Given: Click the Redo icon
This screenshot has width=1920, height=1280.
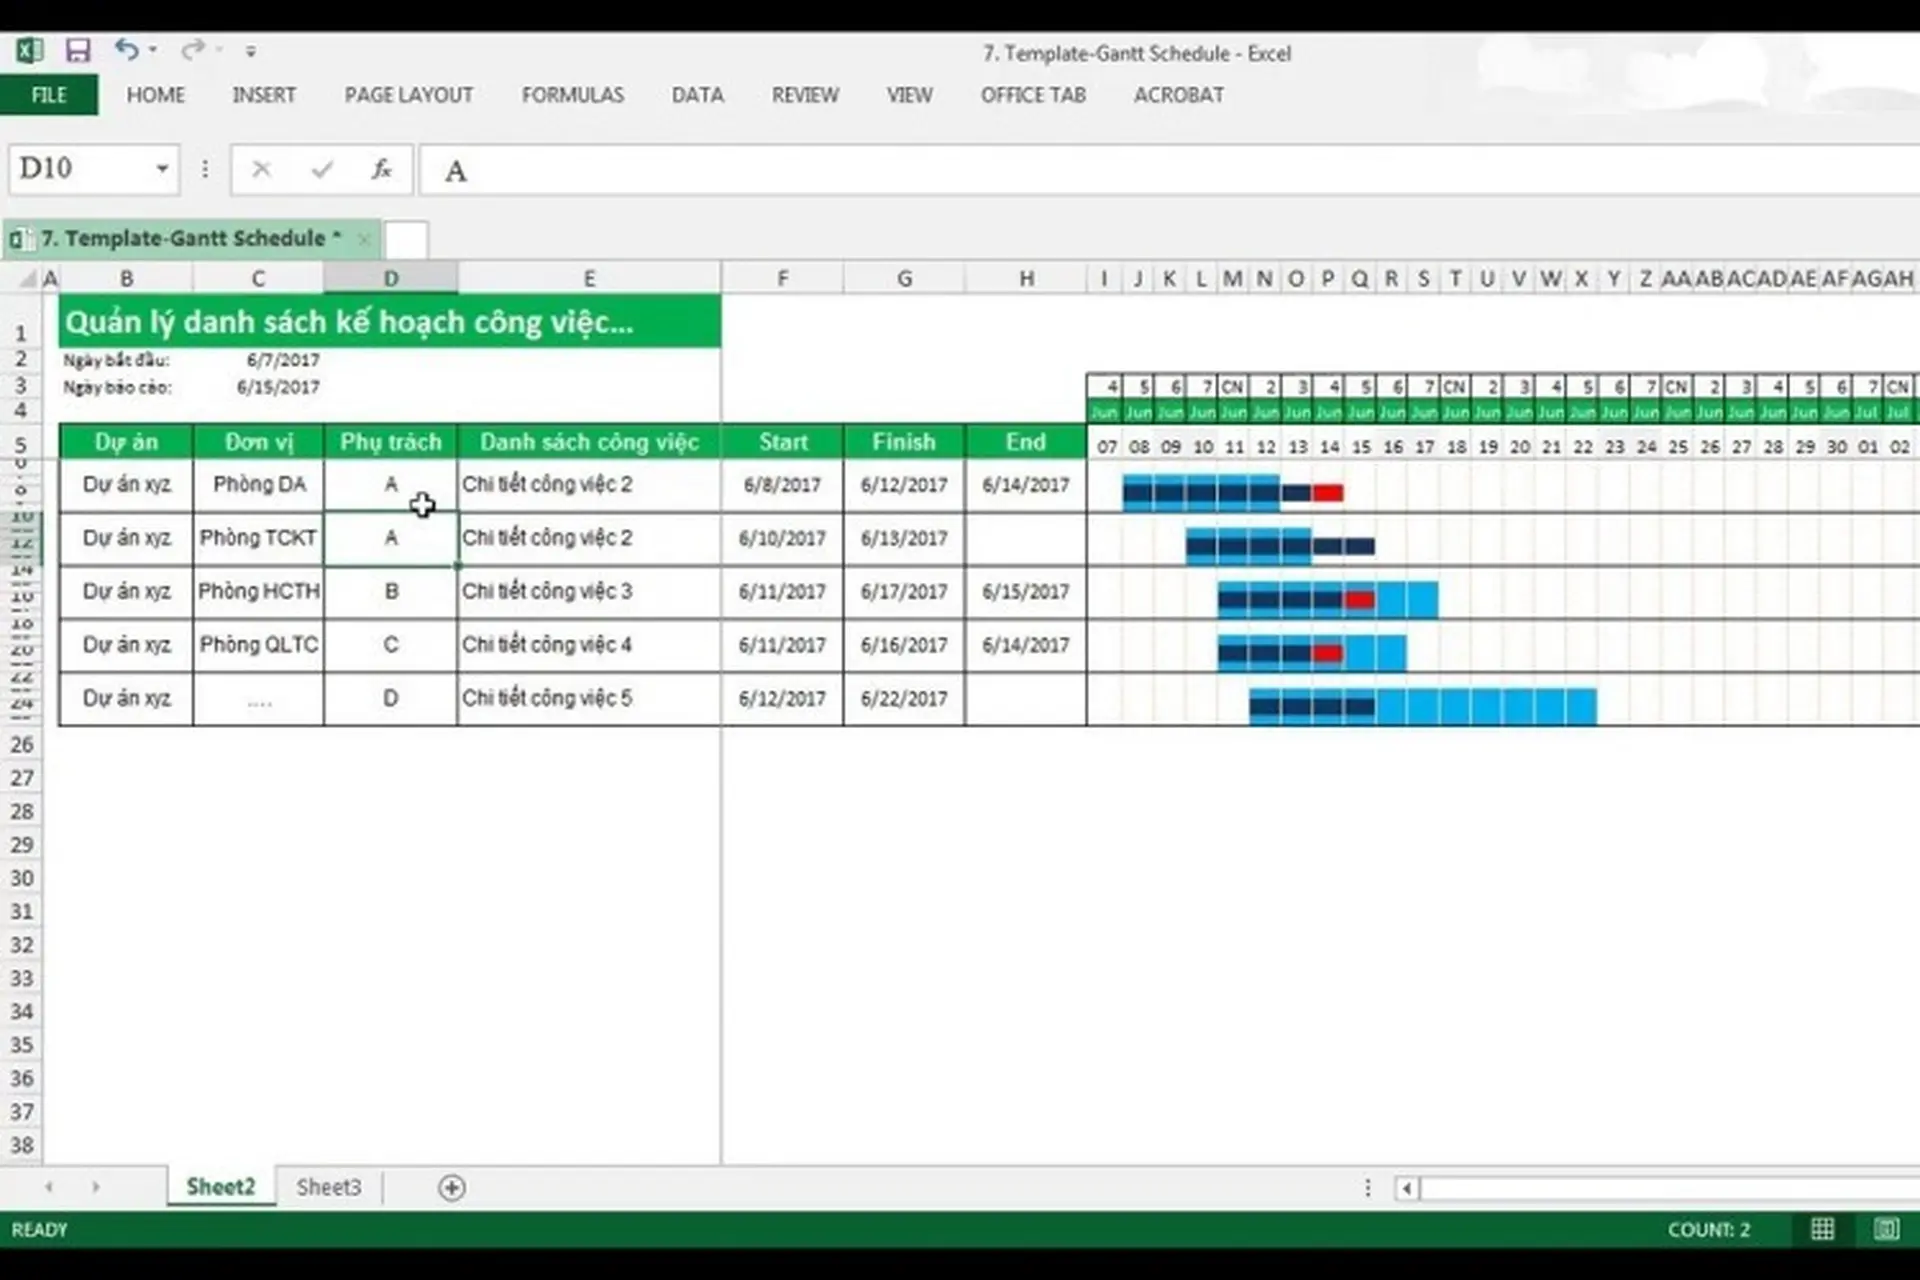Looking at the screenshot, I should click(x=190, y=50).
